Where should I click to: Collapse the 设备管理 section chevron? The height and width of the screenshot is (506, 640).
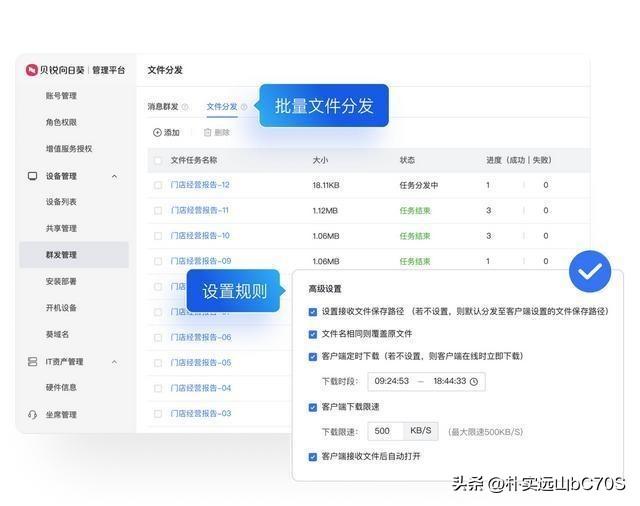pyautogui.click(x=115, y=176)
